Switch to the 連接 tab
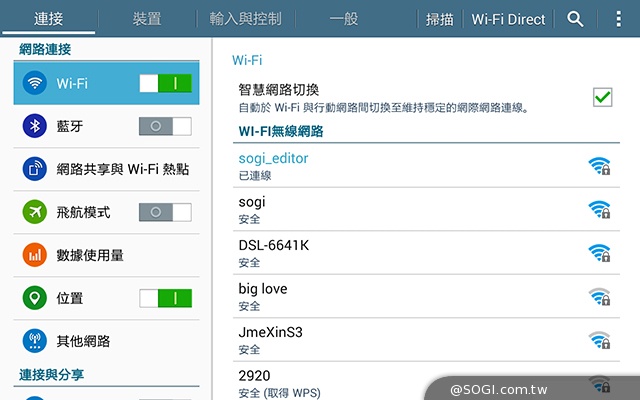 coord(49,19)
